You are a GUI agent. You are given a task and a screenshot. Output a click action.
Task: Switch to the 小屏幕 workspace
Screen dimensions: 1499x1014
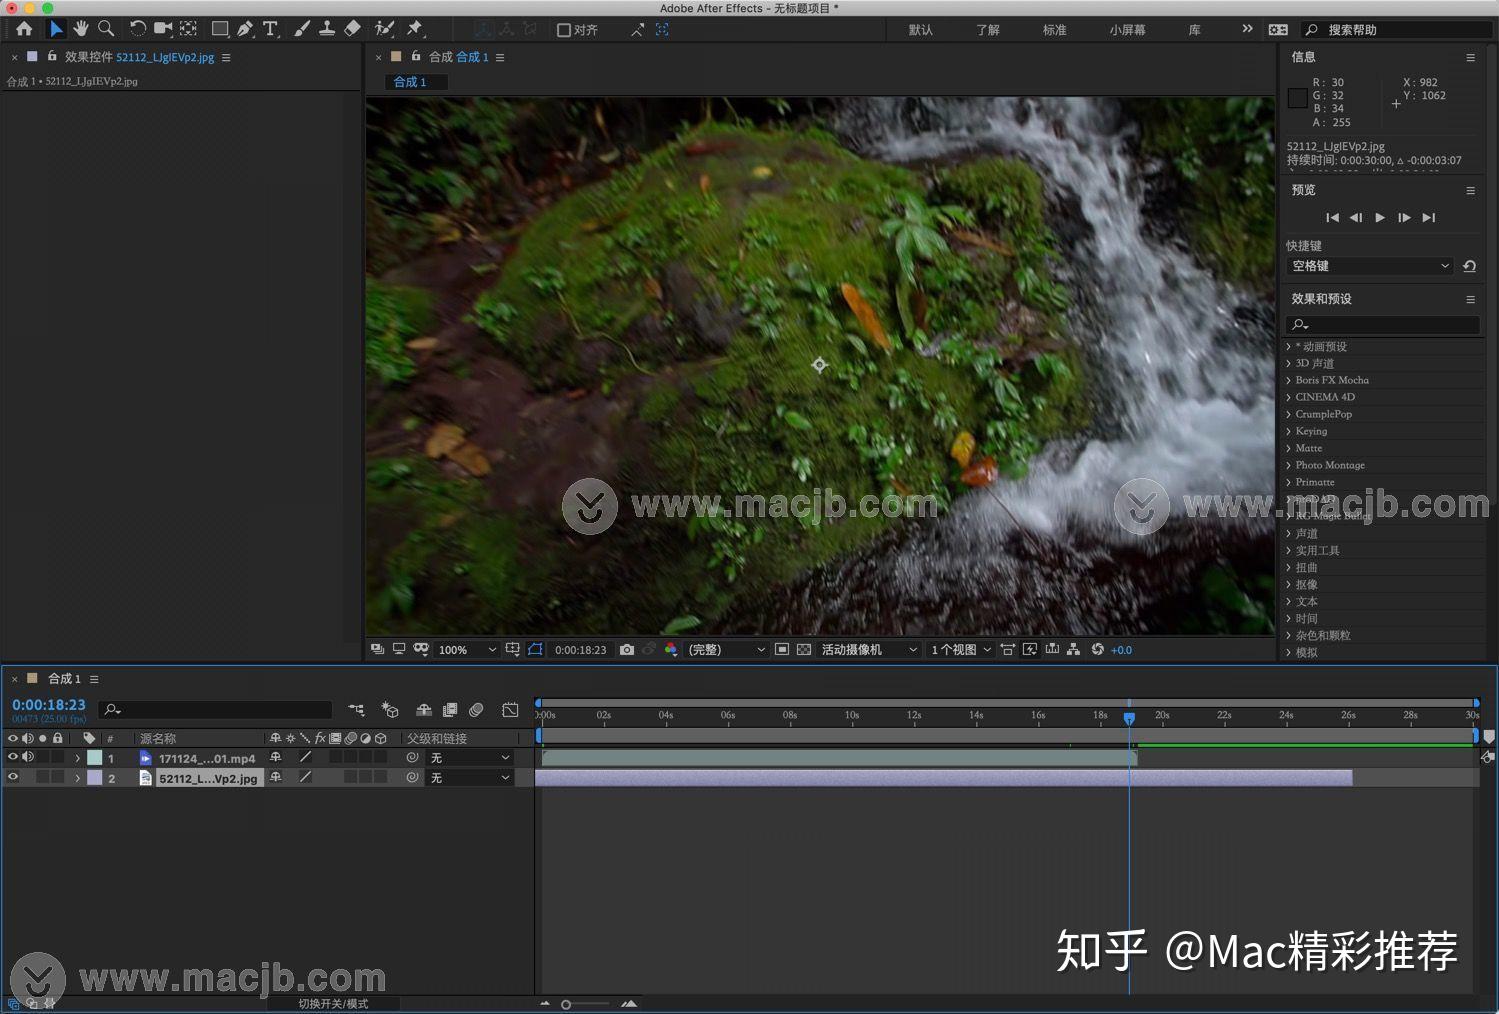(1127, 30)
